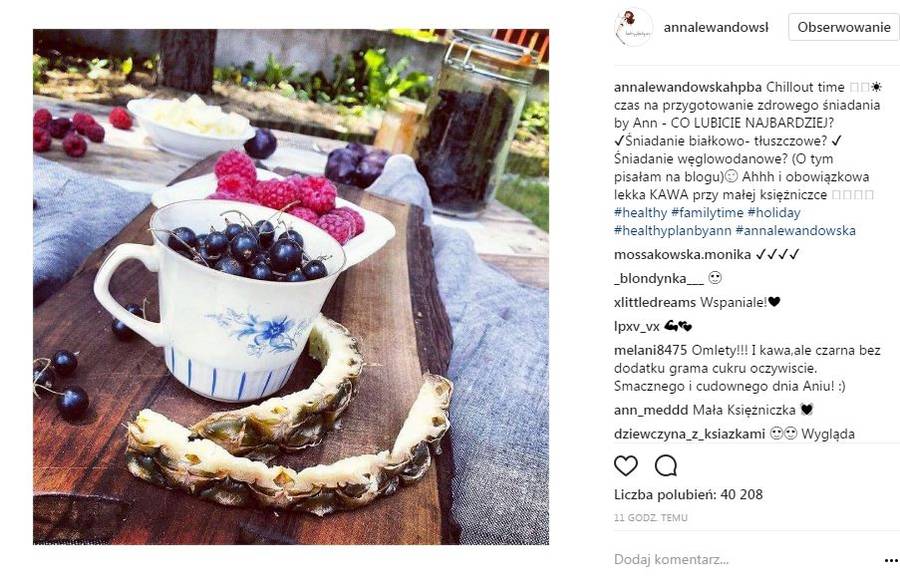View dziewczyna_z_ksiazkami profile
900x576 pixels.
pos(689,434)
